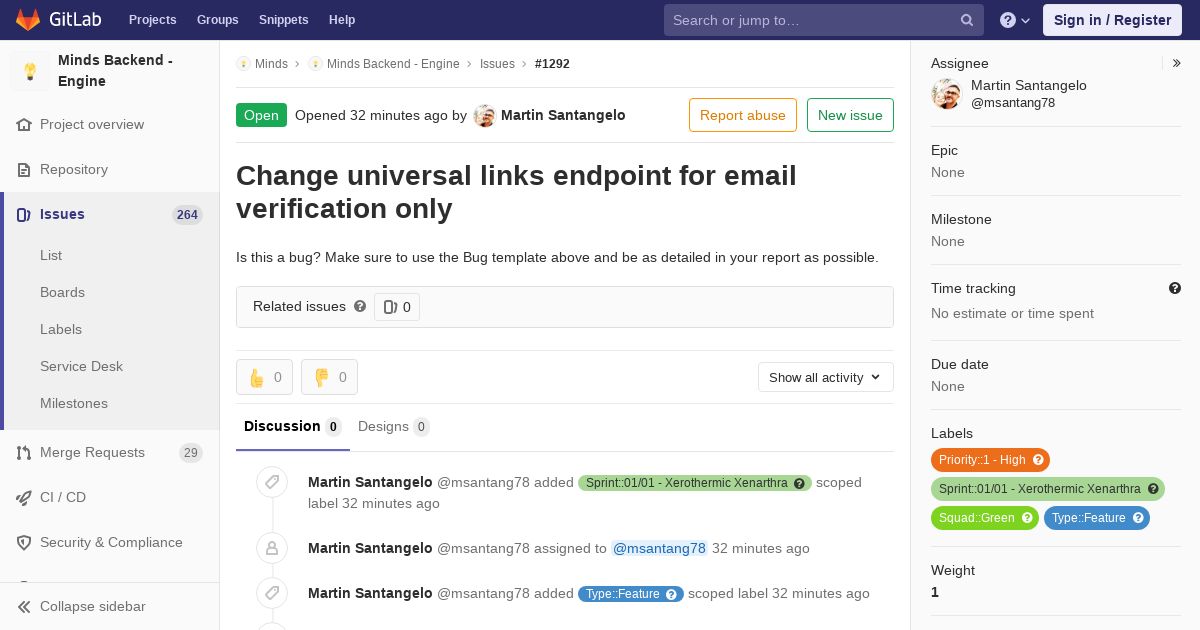Click the Help menu item
This screenshot has width=1200, height=630.
(342, 20)
